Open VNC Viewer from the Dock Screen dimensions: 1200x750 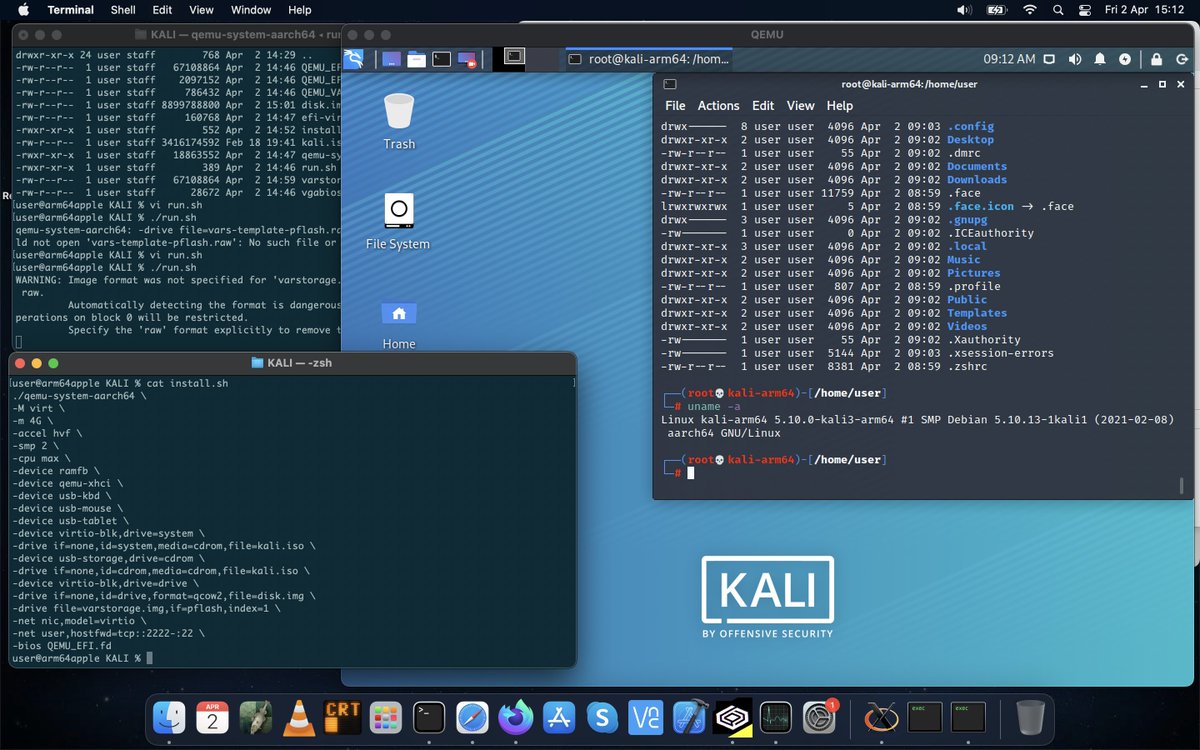645,716
